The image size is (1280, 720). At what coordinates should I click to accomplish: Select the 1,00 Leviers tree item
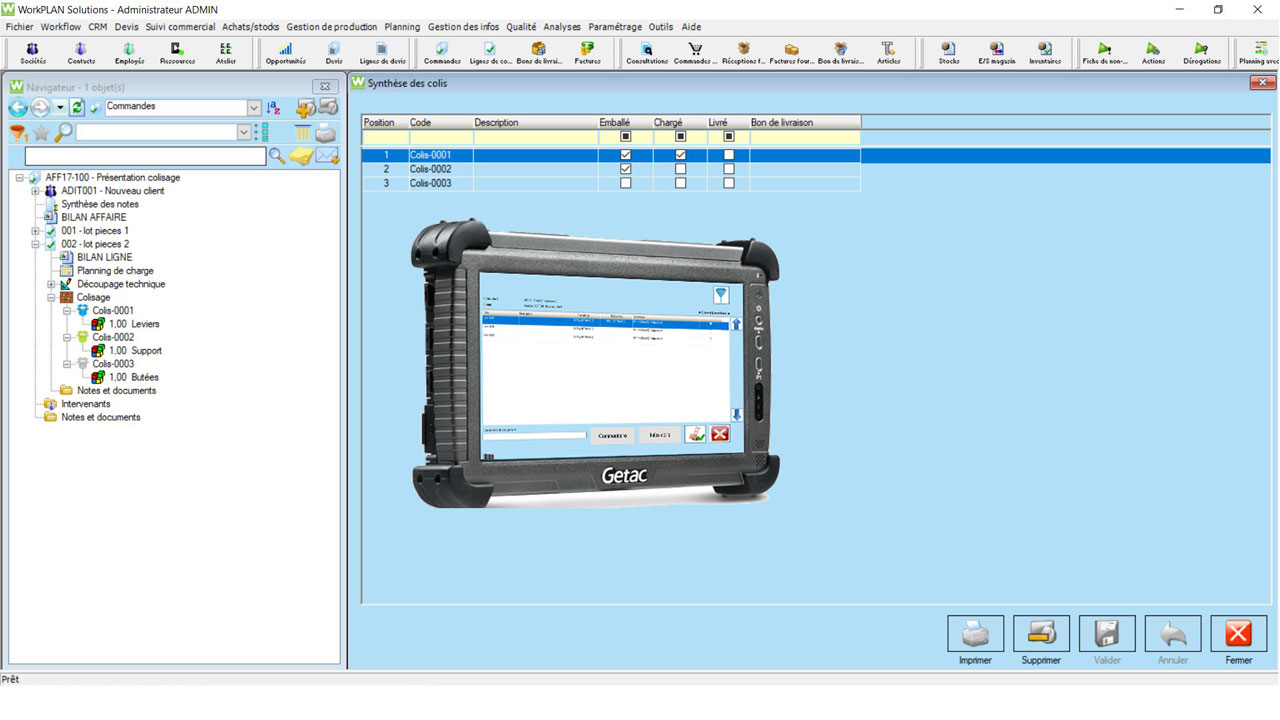(x=134, y=324)
